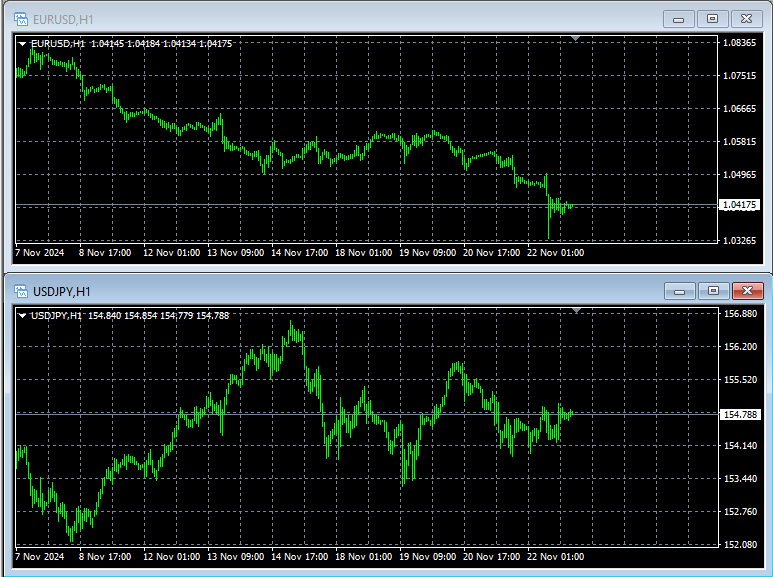Image resolution: width=773 pixels, height=577 pixels.
Task: Click the USDJPY OHLC quote text in chart
Action: click(158, 316)
